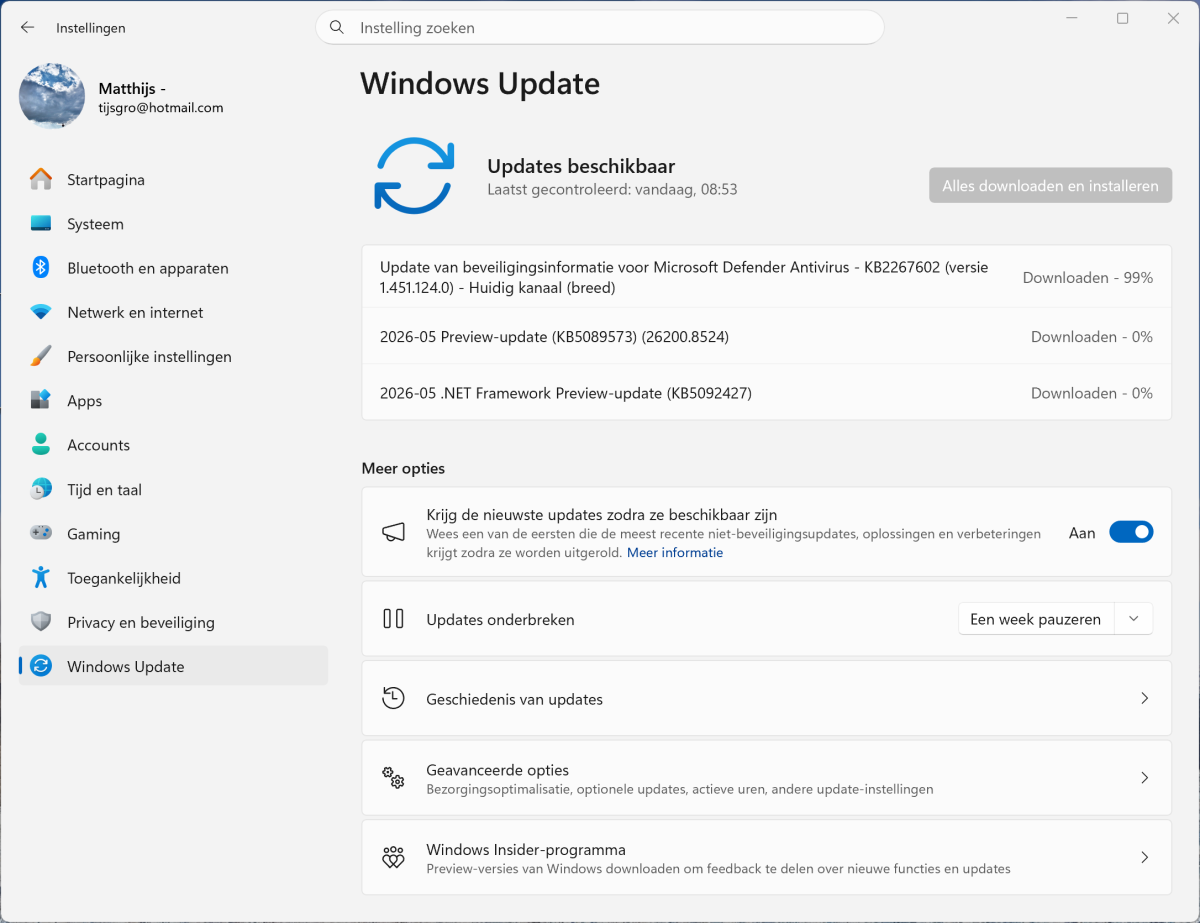Open the Een week pauzeren dropdown arrow

(1133, 619)
